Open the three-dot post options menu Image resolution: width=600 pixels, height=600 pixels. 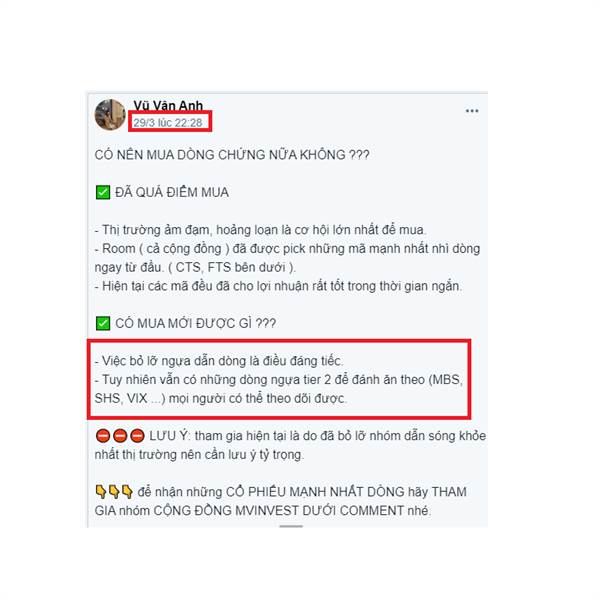(x=471, y=111)
